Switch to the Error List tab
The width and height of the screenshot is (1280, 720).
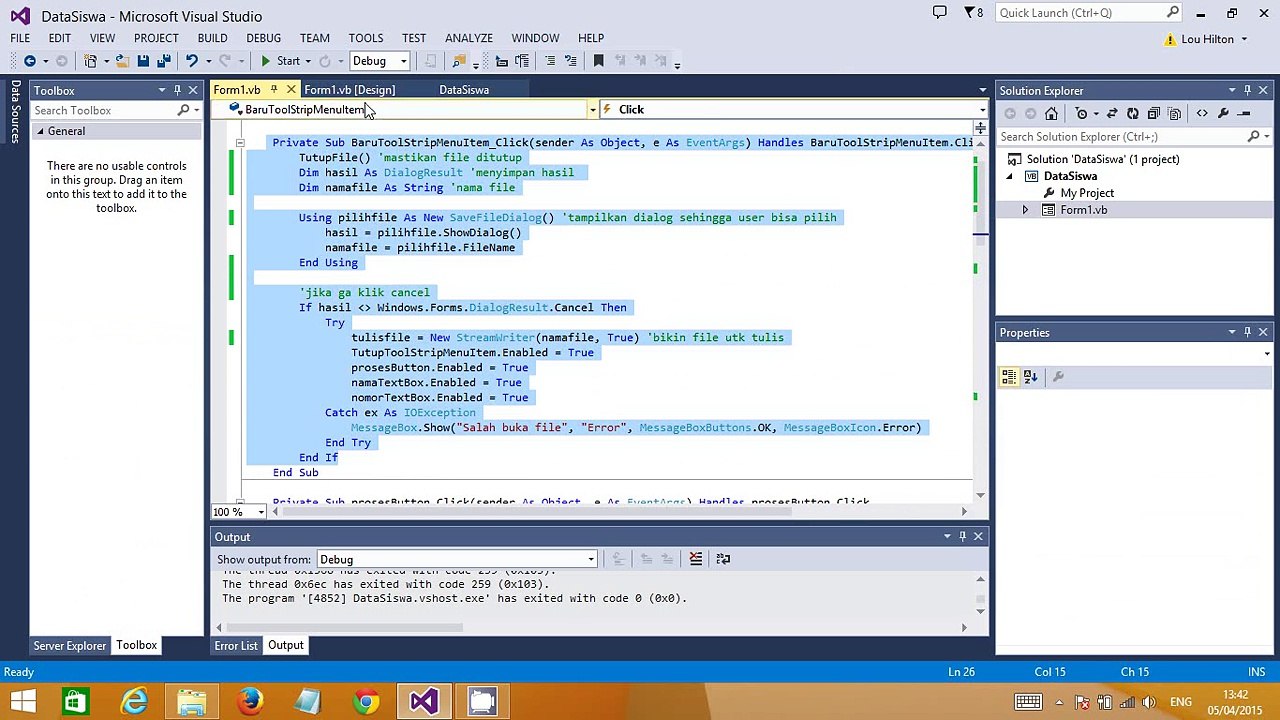236,646
